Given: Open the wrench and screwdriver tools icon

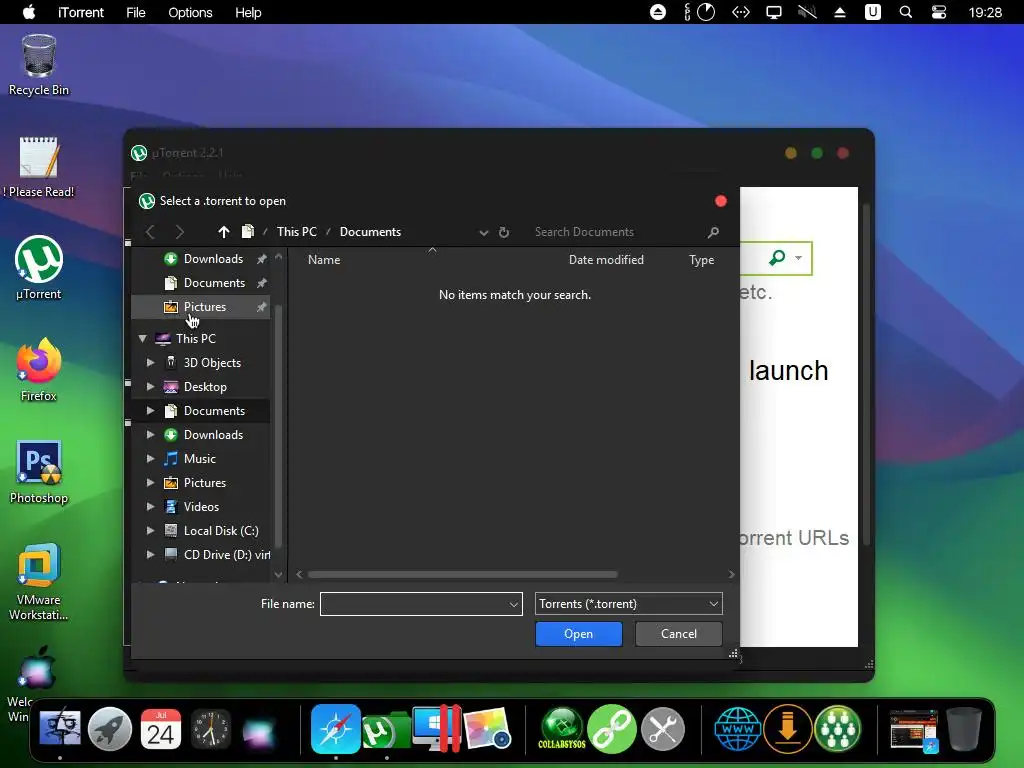Looking at the screenshot, I should [x=662, y=728].
